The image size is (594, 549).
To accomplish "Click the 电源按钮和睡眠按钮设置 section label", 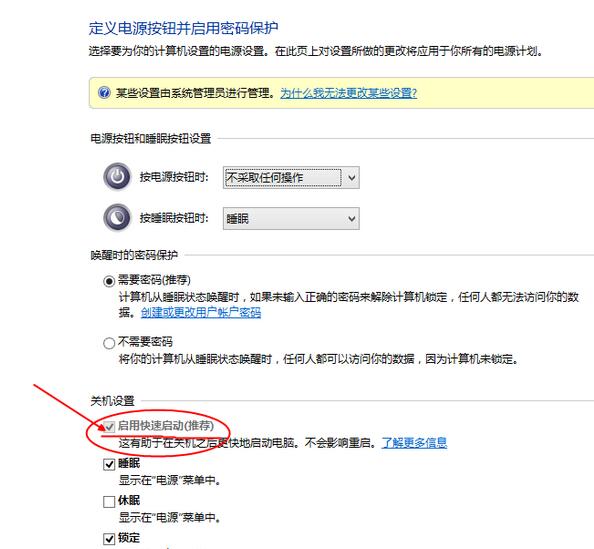I will (x=151, y=138).
